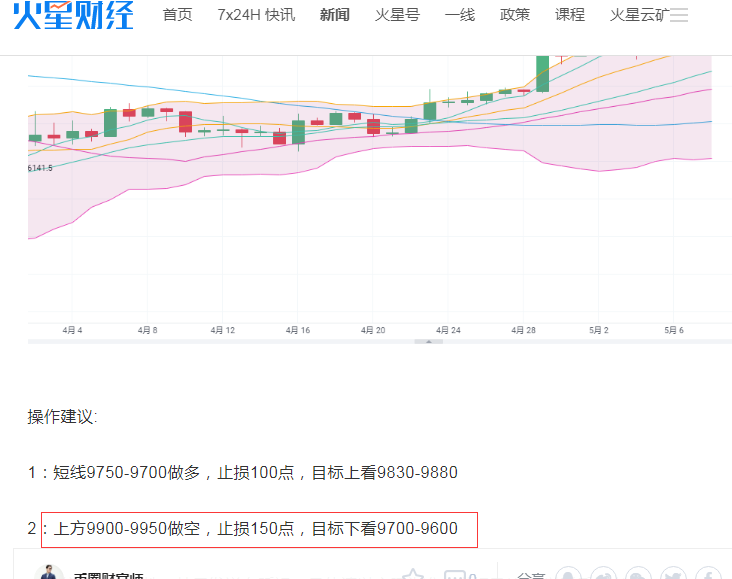Screen dimensions: 732x579
Task: Click the 4月 8 date axis label
Action: pyautogui.click(x=148, y=330)
